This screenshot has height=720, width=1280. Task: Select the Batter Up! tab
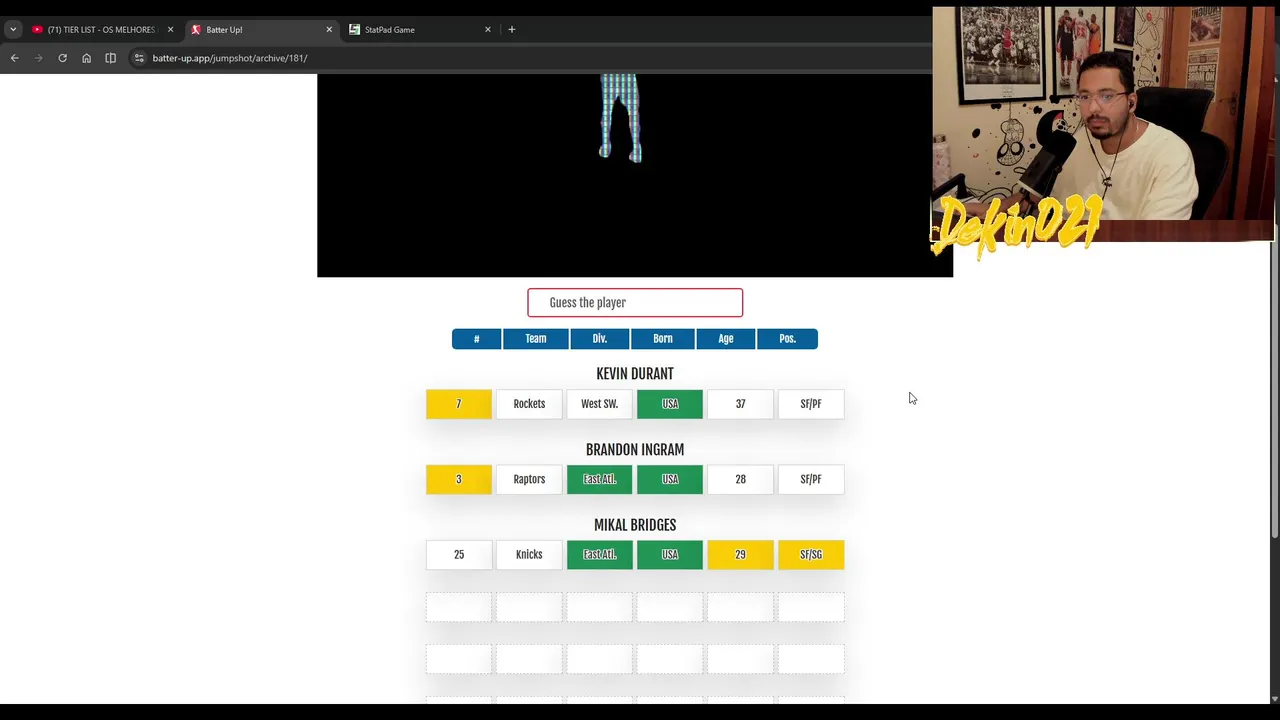pyautogui.click(x=260, y=30)
